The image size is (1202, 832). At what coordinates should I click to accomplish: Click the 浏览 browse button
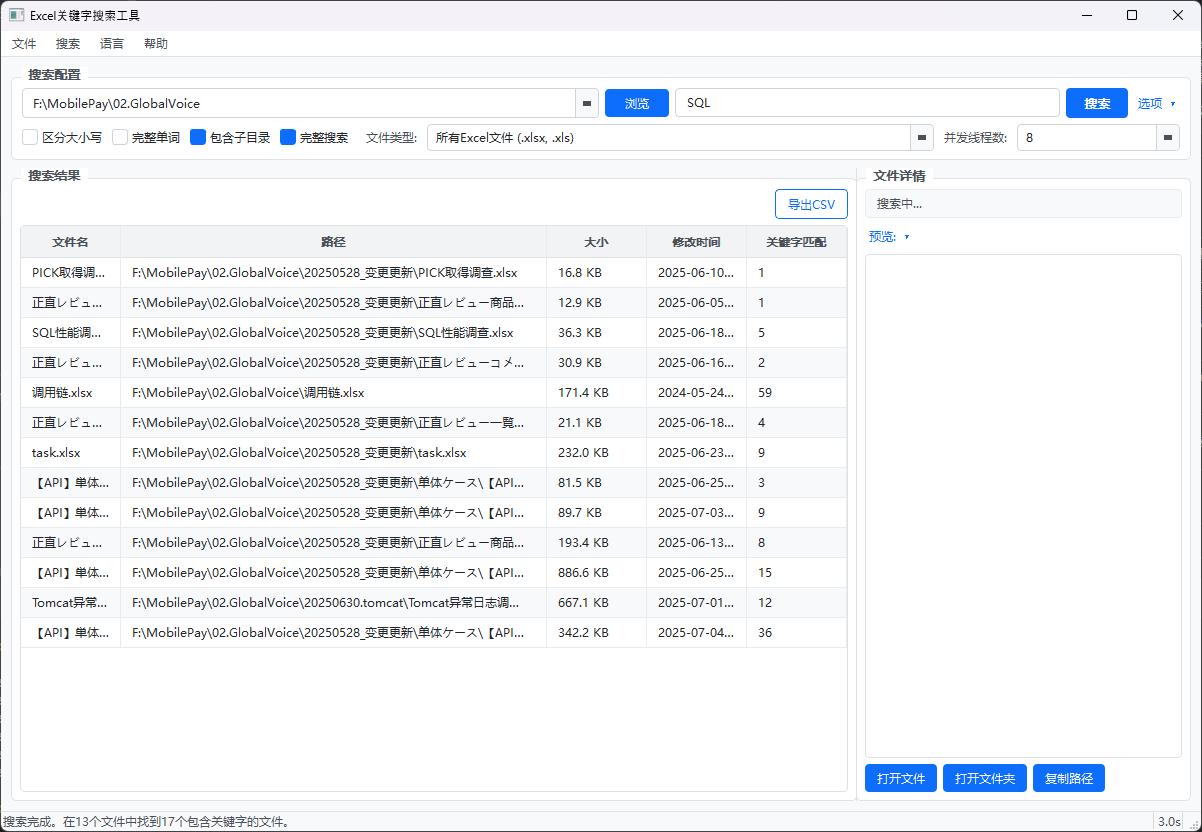tap(637, 103)
